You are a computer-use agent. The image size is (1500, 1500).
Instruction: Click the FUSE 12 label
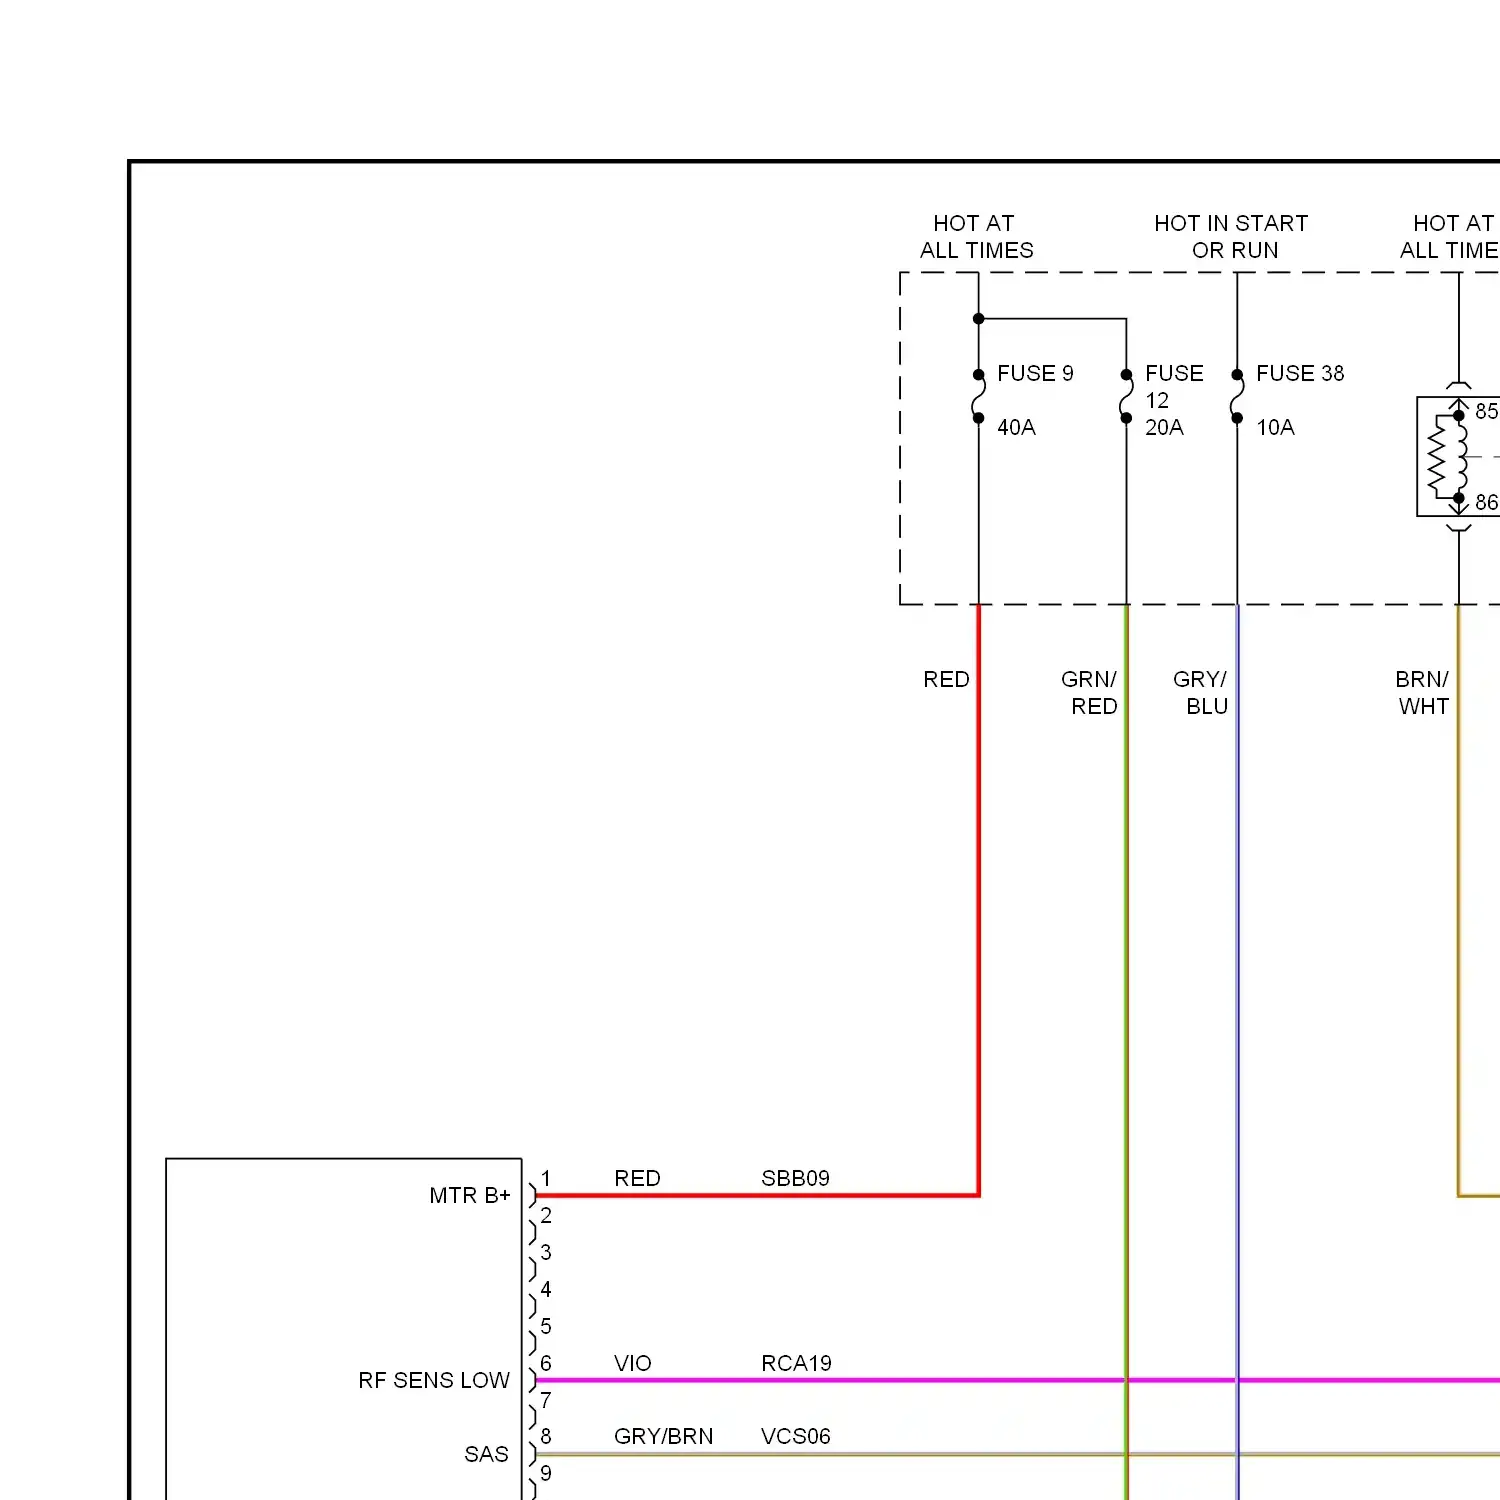[x=1174, y=386]
